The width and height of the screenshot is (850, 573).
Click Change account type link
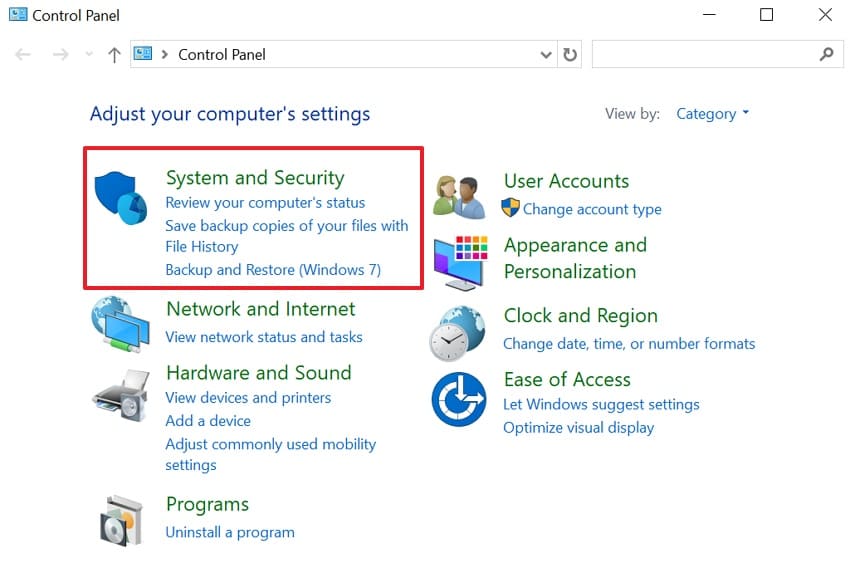point(592,209)
